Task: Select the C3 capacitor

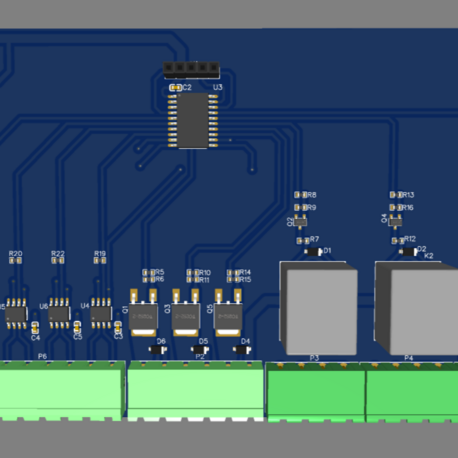Action: click(118, 327)
